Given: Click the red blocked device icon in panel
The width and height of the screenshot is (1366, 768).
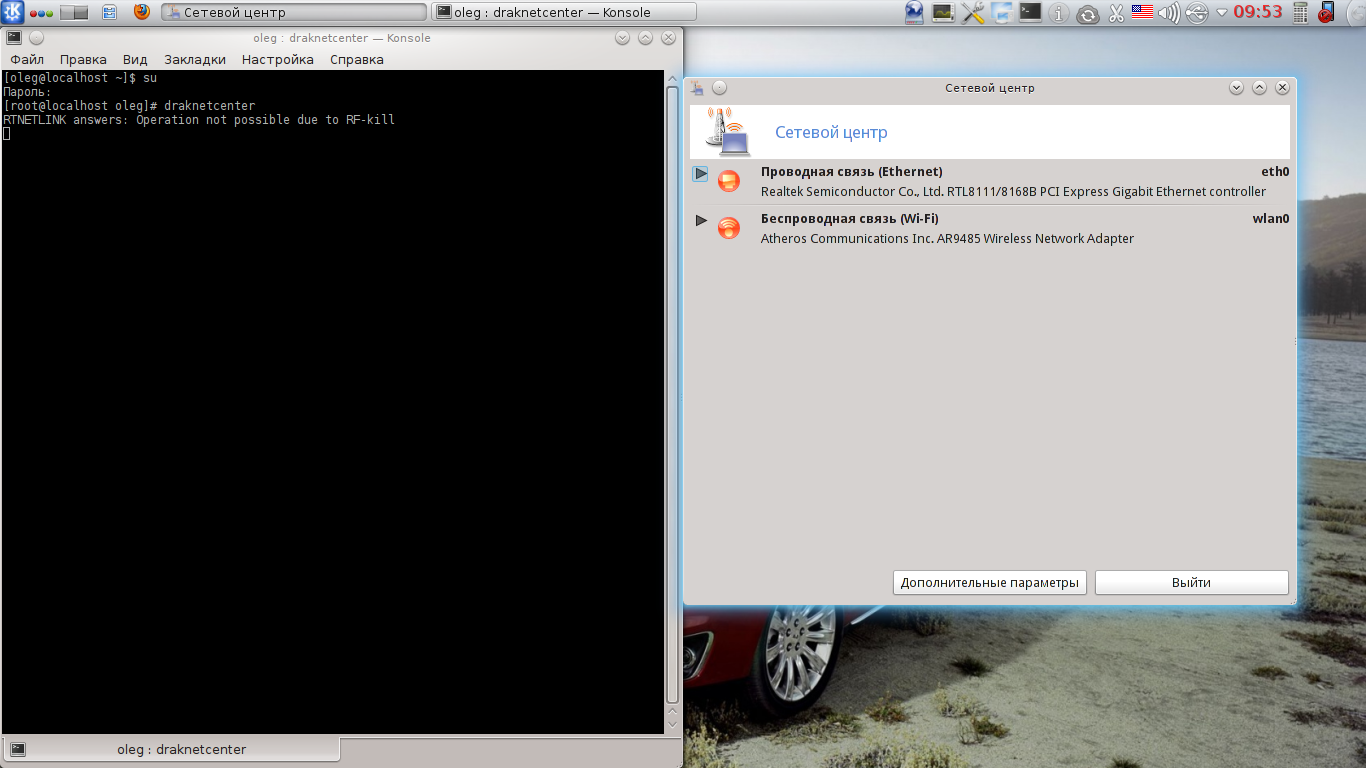Looking at the screenshot, I should [1327, 13].
